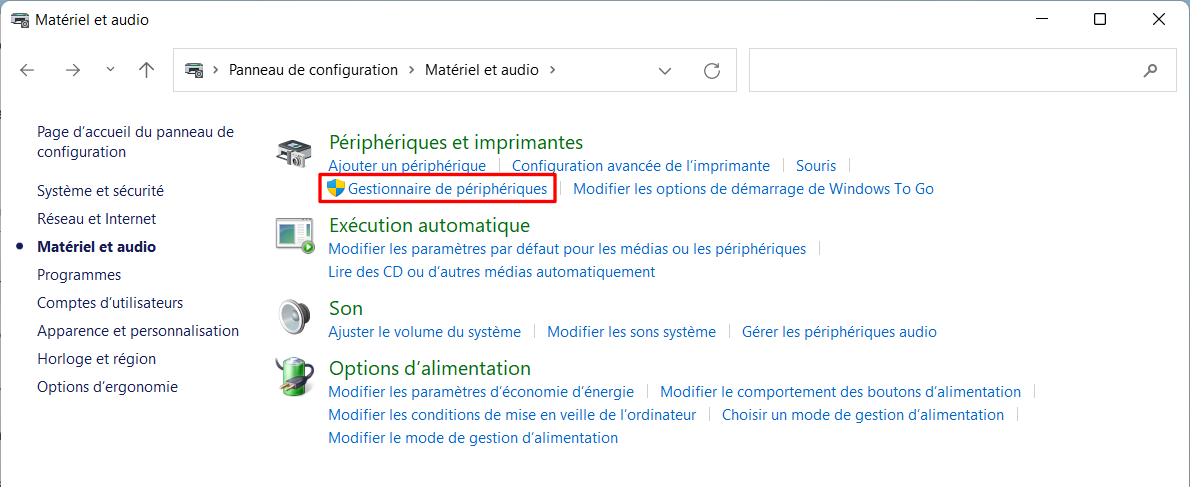Select Panneau de configuration in breadcrumb
1190x487 pixels.
pos(313,70)
